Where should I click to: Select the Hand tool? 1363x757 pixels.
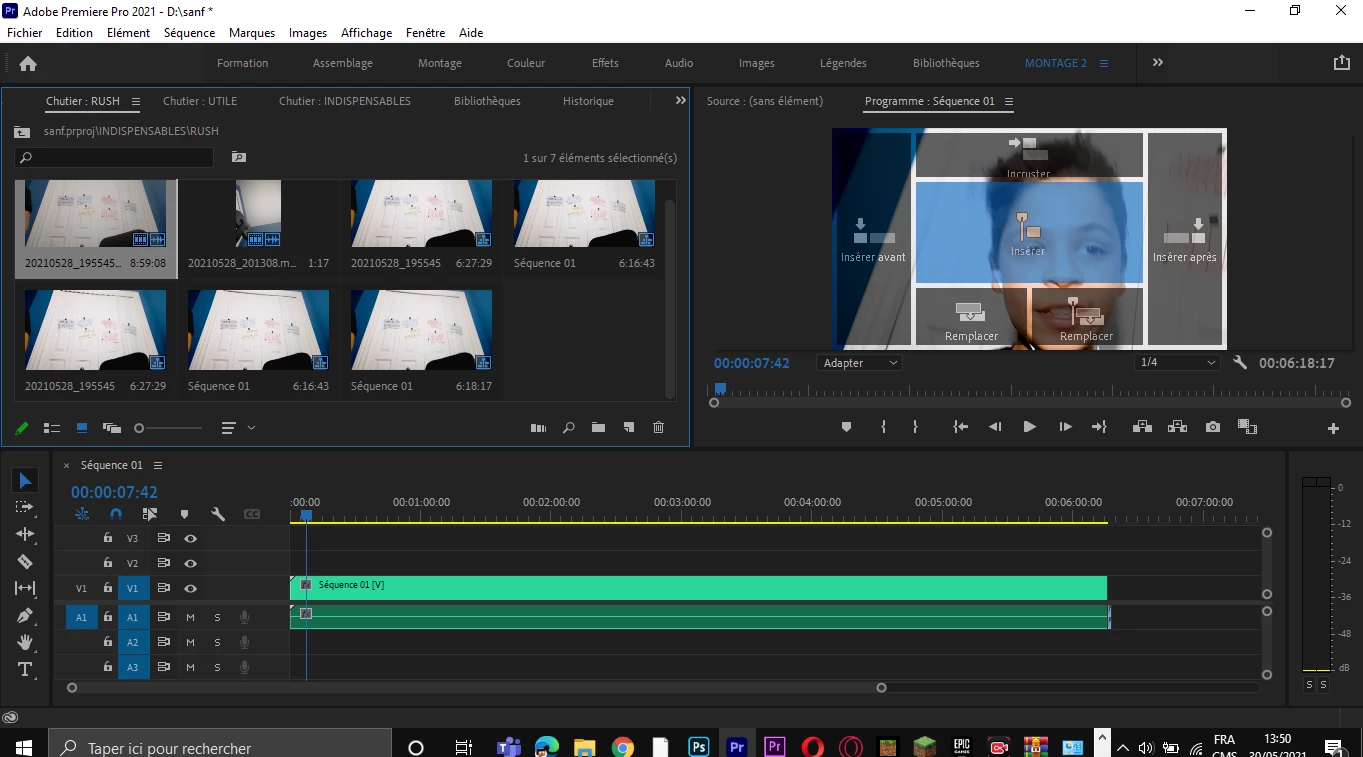point(26,642)
